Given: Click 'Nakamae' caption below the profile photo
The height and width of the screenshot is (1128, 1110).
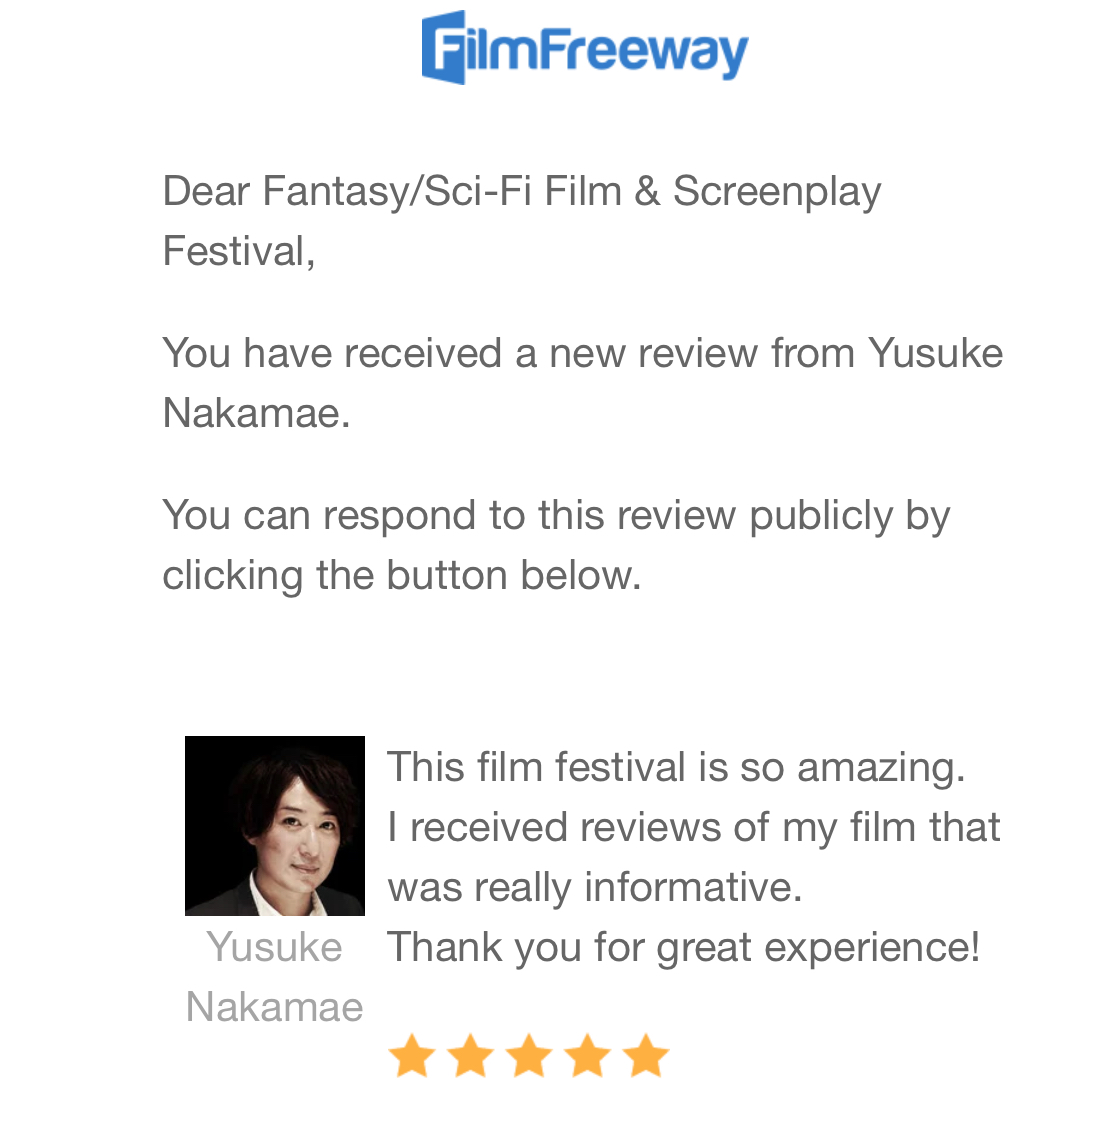Looking at the screenshot, I should (x=275, y=1007).
